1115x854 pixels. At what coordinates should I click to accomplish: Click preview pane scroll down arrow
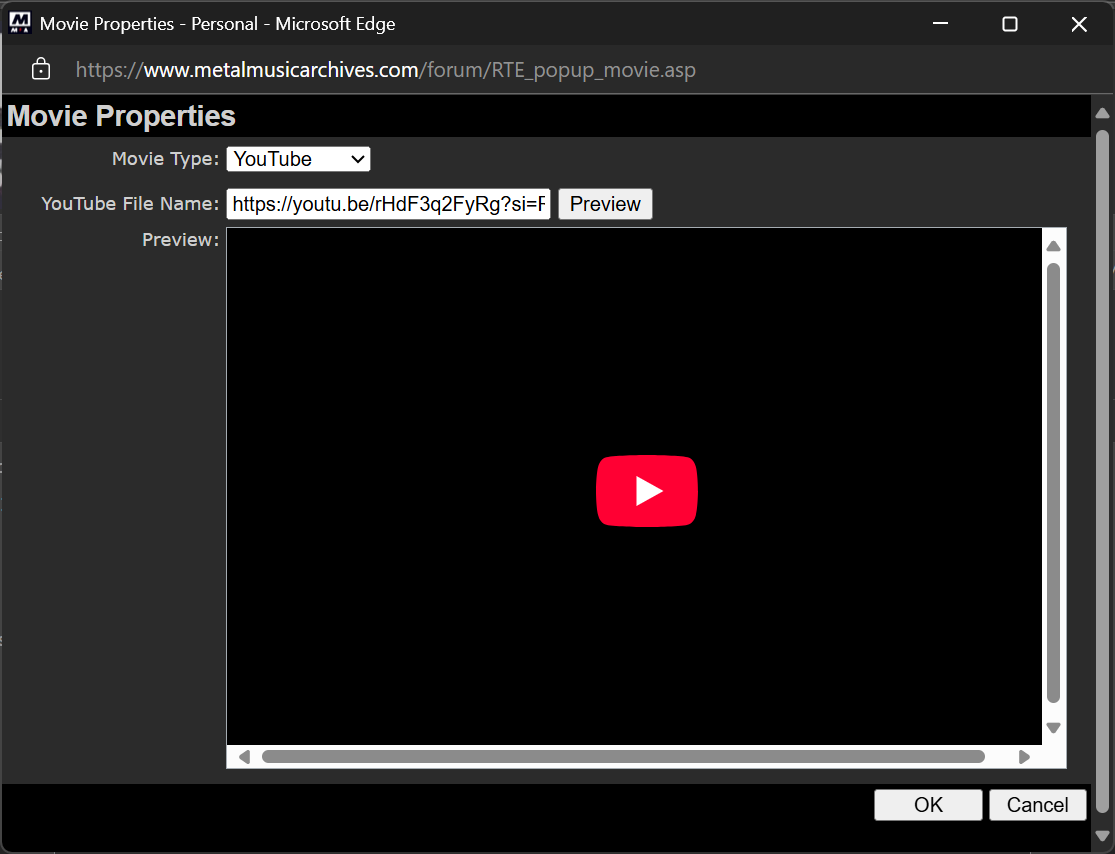(1054, 727)
